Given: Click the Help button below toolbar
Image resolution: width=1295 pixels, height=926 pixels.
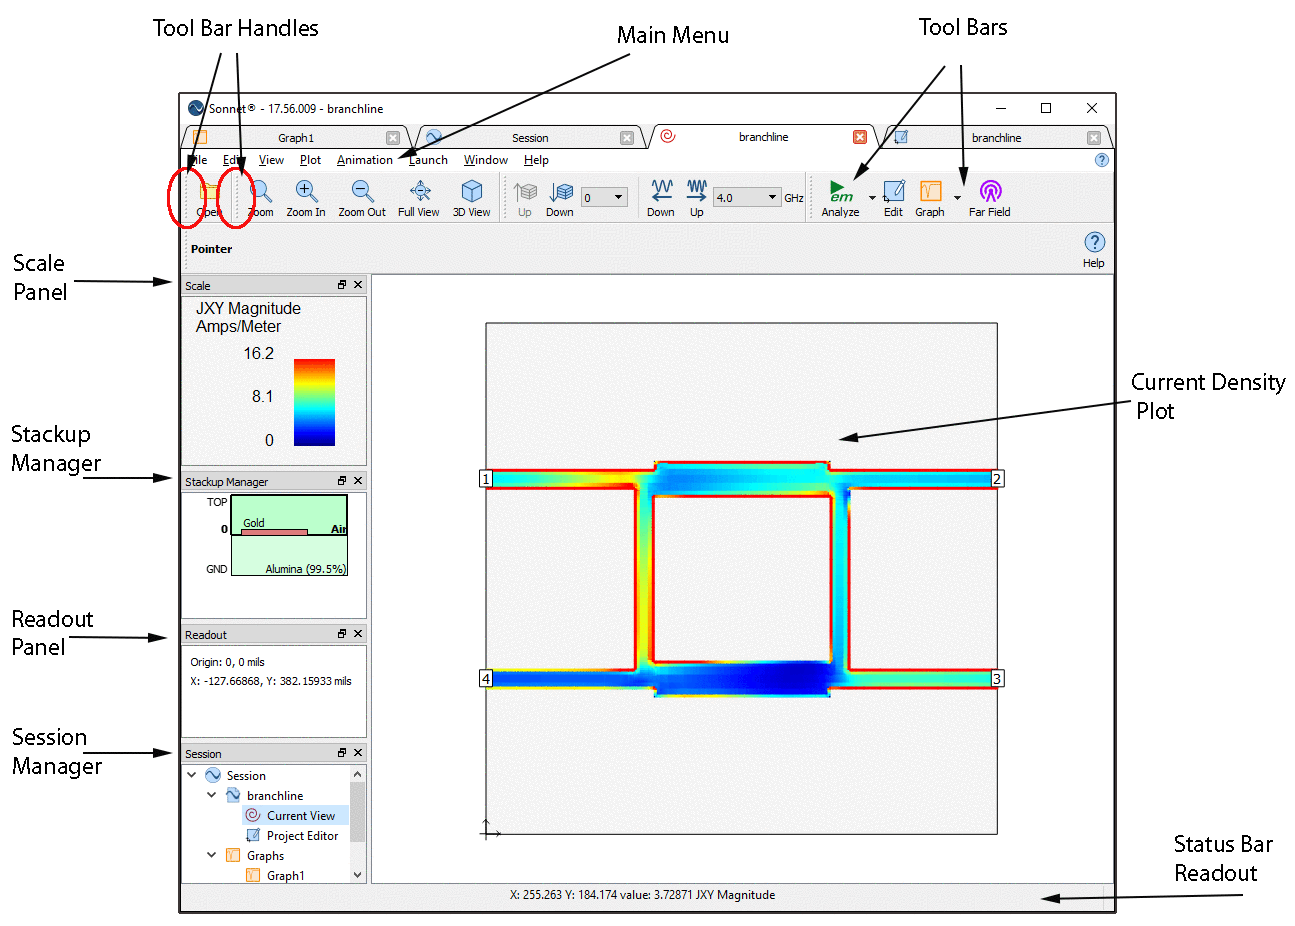Looking at the screenshot, I should [1094, 248].
